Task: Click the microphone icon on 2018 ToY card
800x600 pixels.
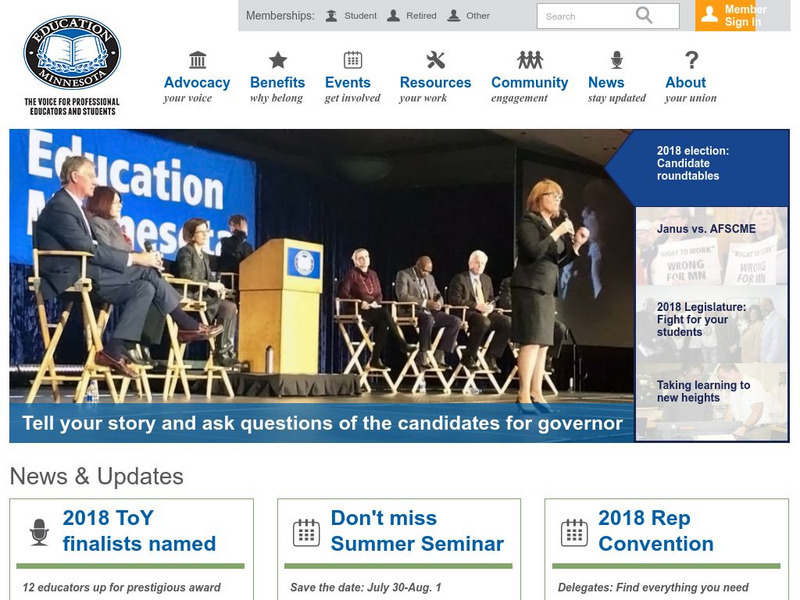Action: point(40,530)
